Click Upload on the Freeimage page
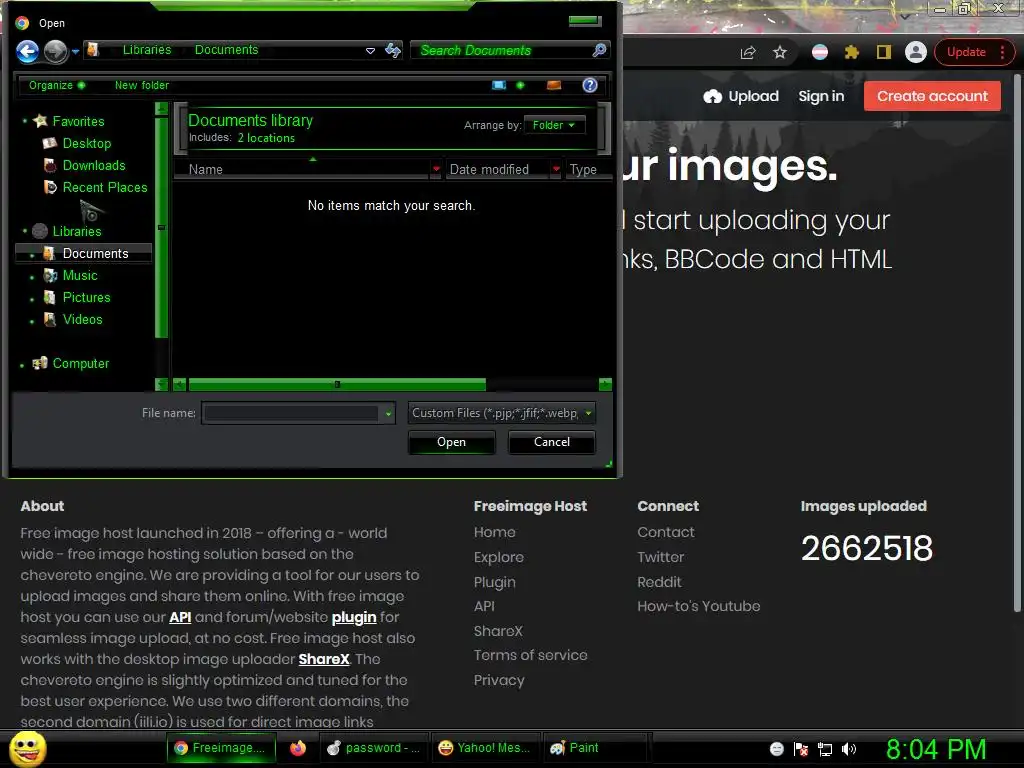The width and height of the screenshot is (1024, 768). tap(741, 97)
